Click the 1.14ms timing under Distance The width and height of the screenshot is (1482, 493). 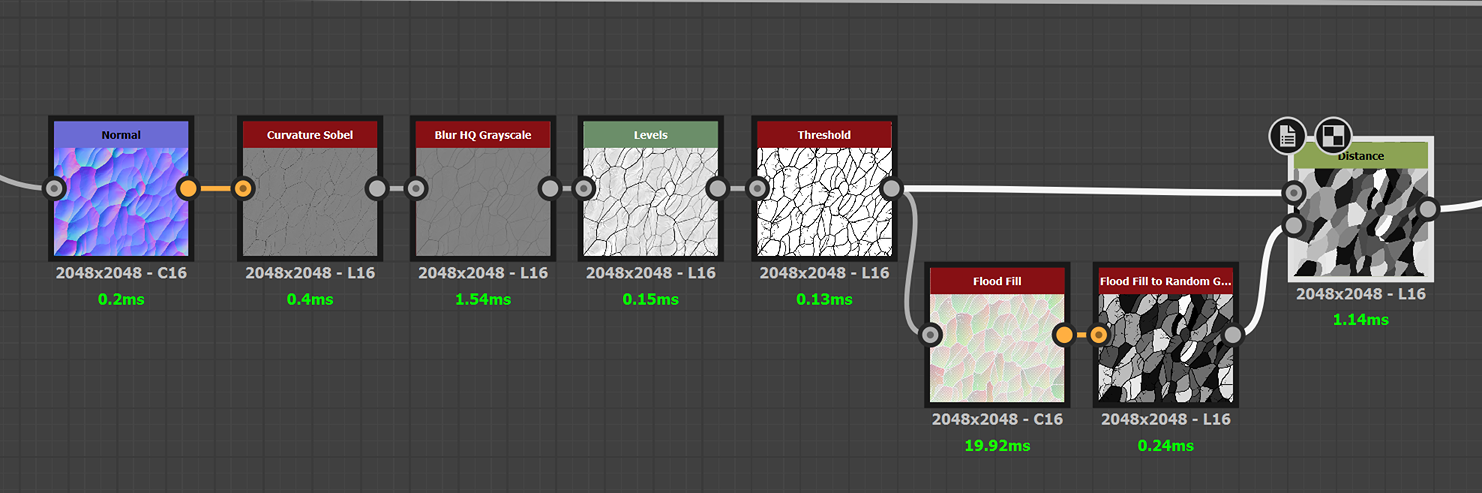(x=1361, y=320)
